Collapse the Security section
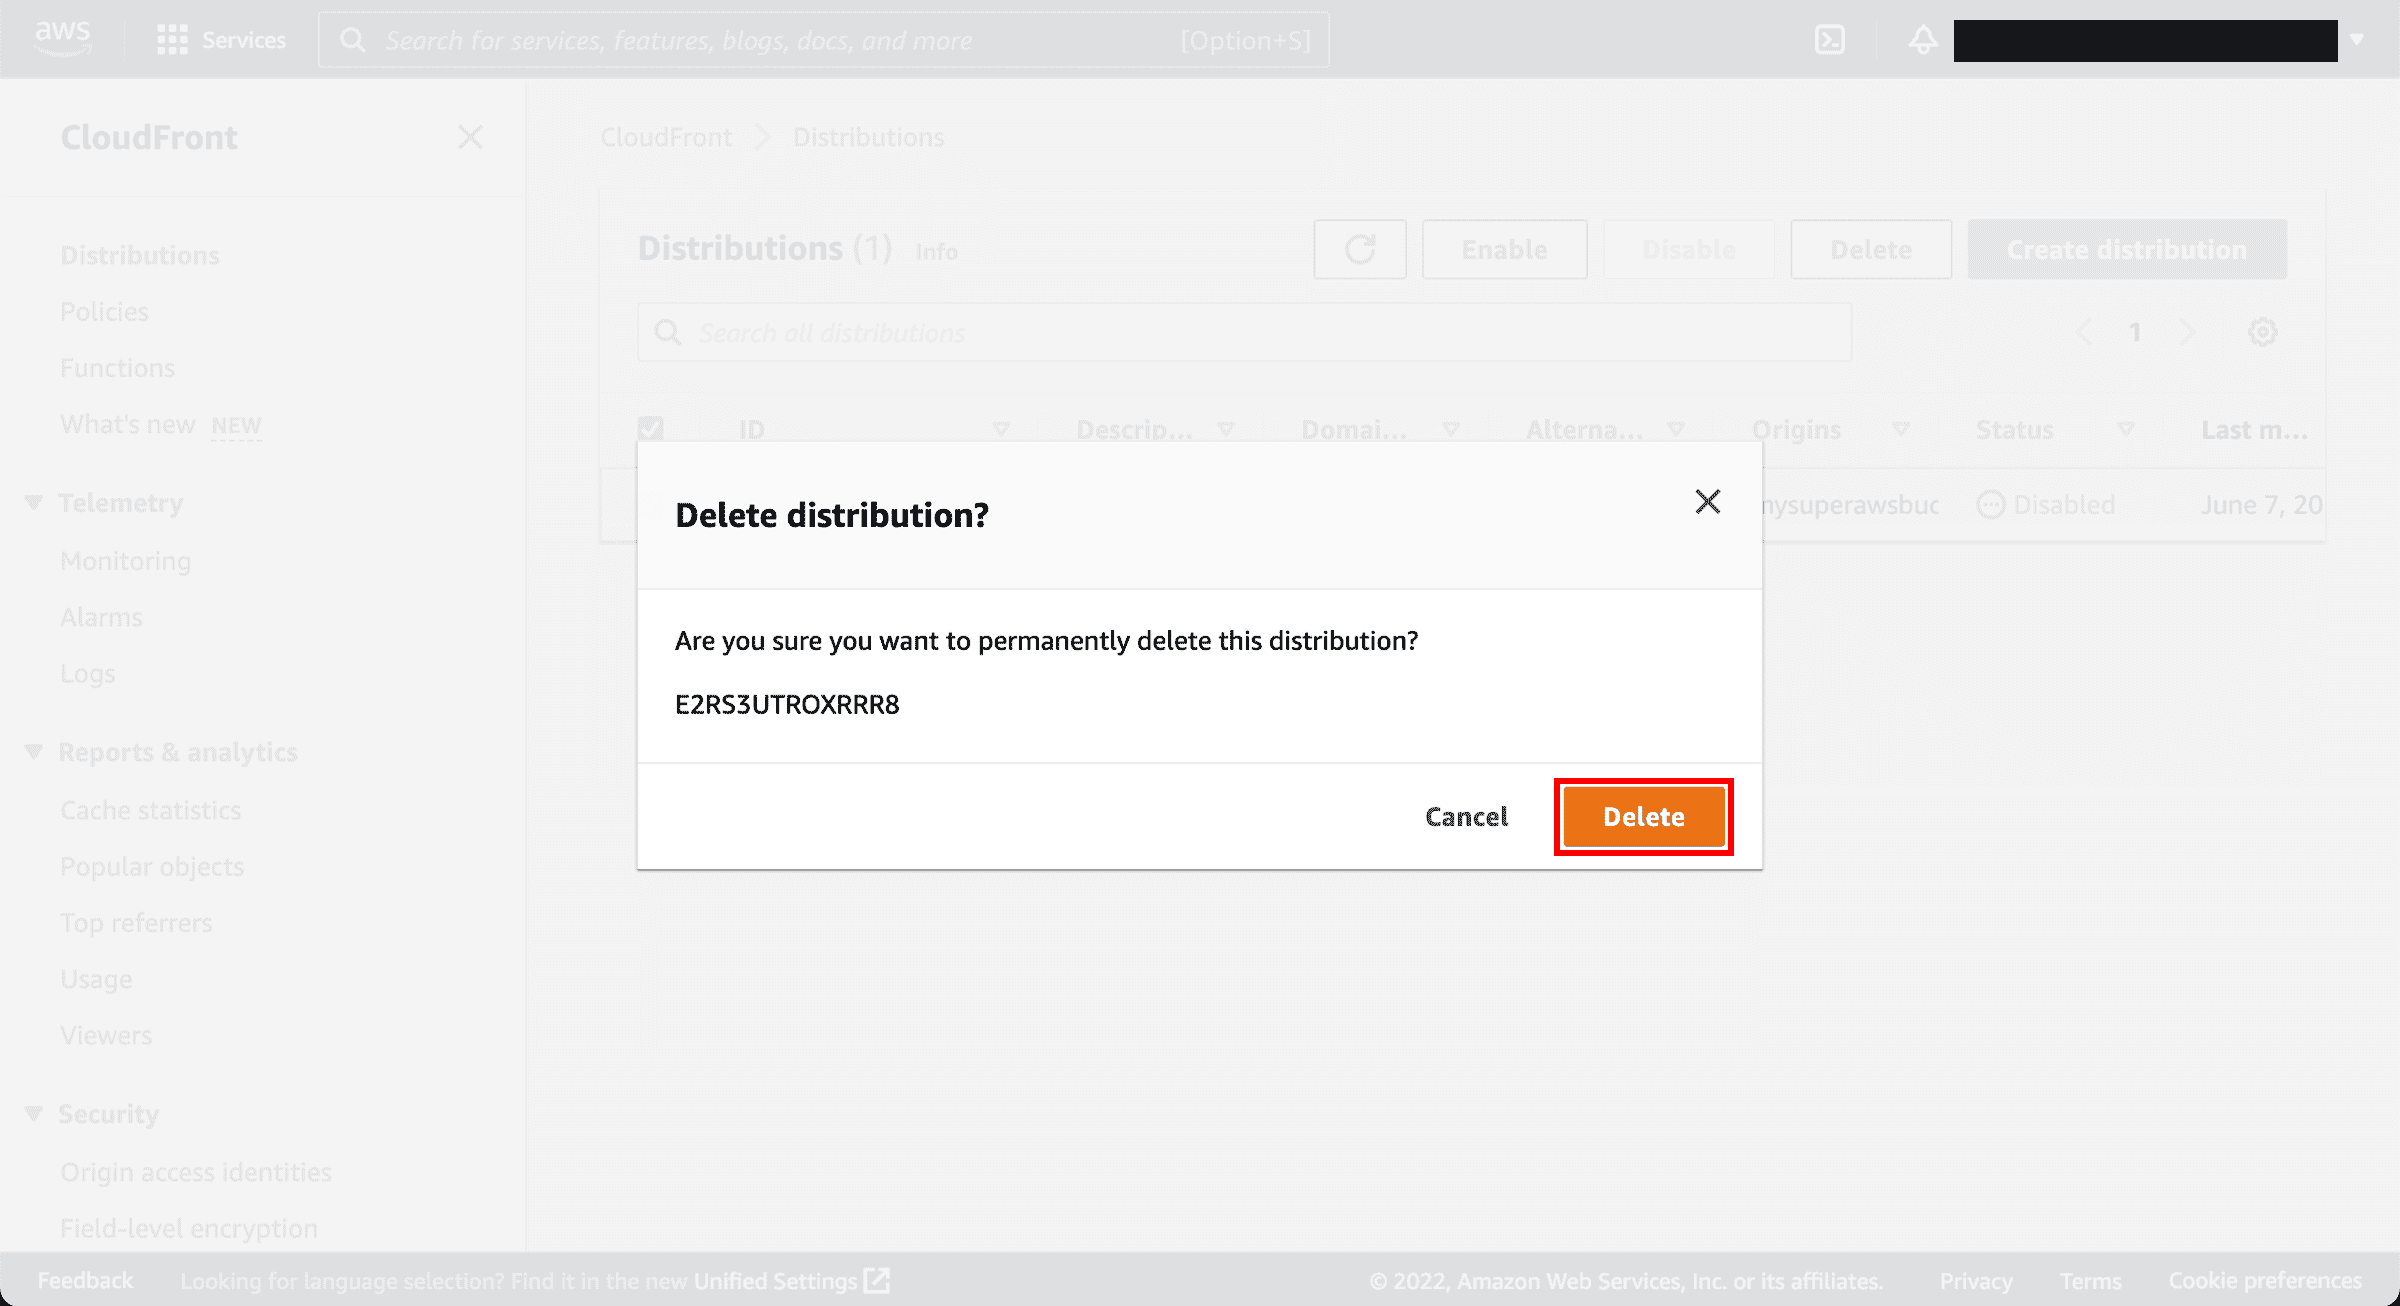 click(x=33, y=1113)
